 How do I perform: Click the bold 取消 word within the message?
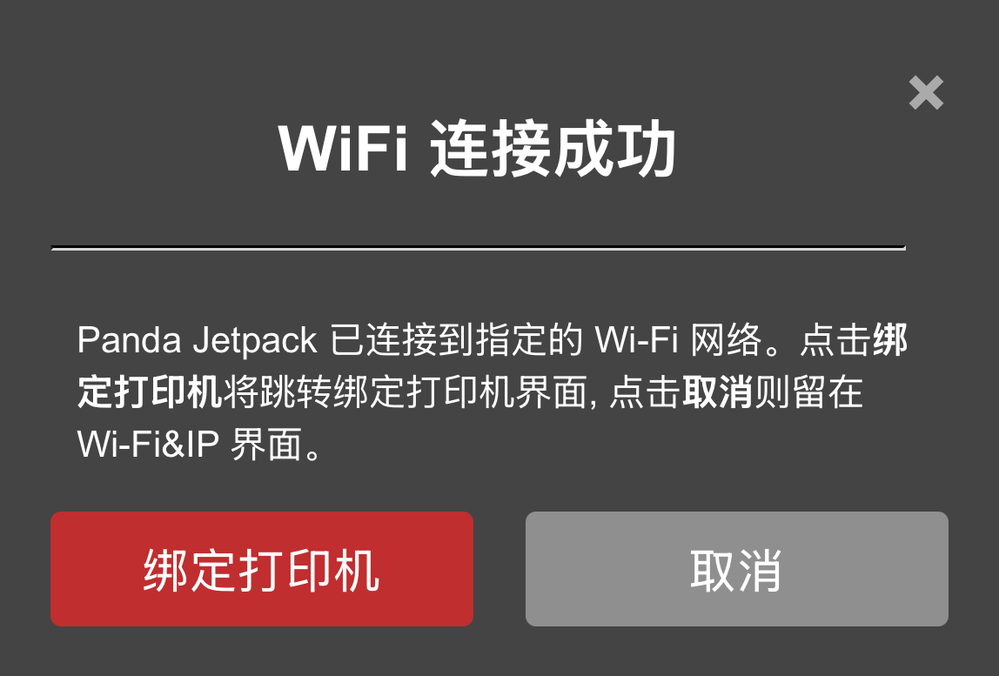point(717,392)
